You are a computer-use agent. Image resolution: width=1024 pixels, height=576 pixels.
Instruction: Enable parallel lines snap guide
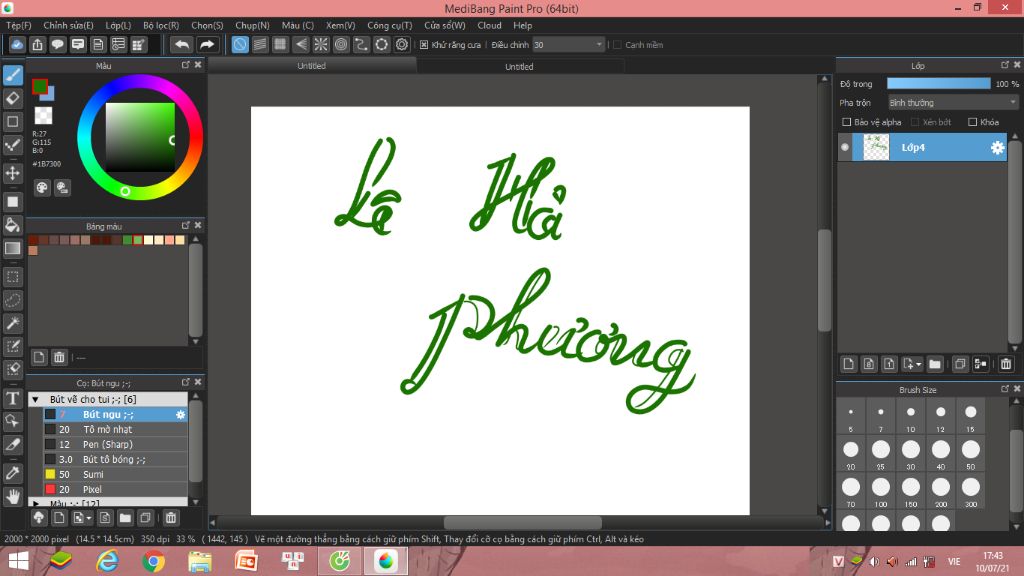coord(260,44)
